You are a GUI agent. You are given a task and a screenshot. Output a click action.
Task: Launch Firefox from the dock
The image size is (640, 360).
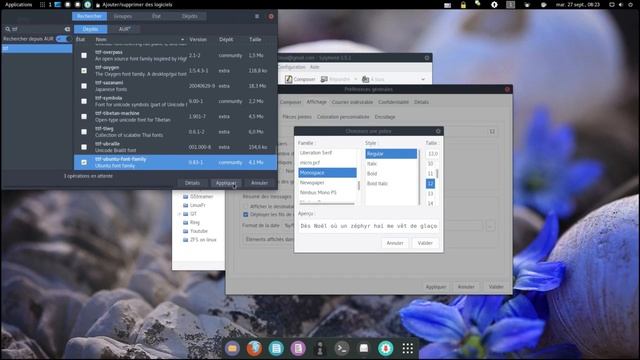254,348
